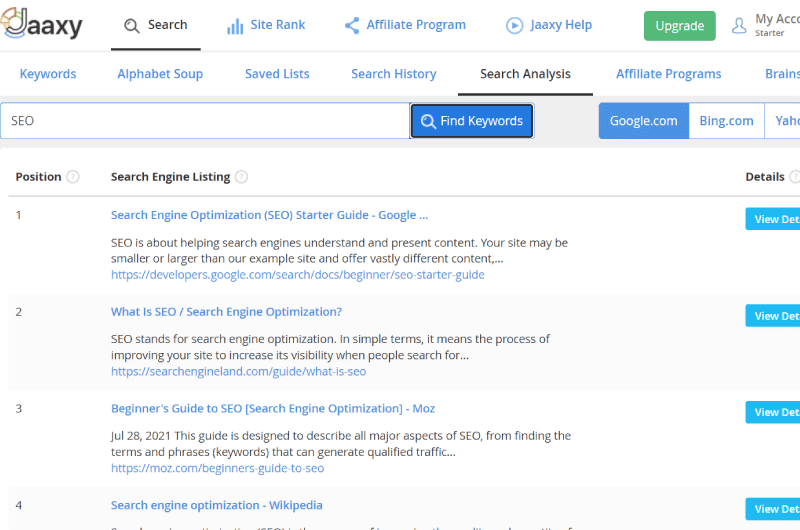Open the moz.com beginners-guide-to-seo URL
Screen dimensions: 800x530
[217, 468]
